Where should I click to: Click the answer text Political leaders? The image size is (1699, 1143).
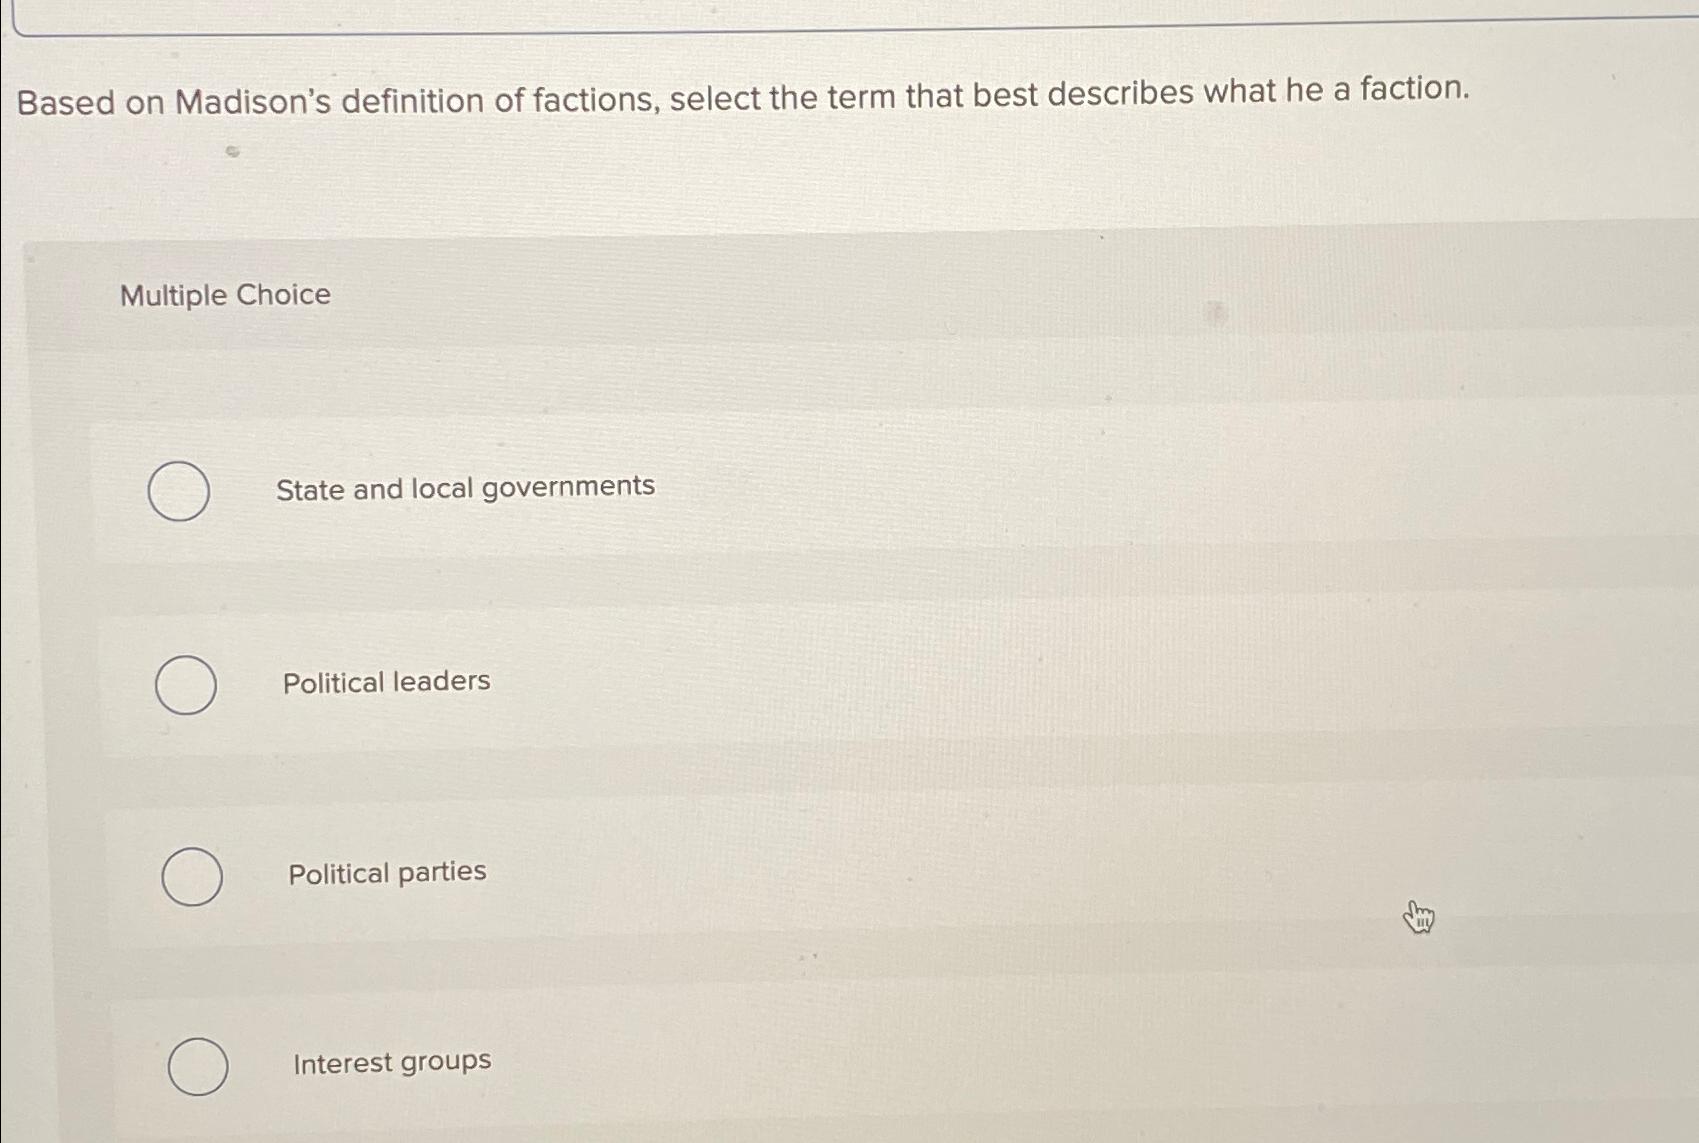(x=384, y=681)
